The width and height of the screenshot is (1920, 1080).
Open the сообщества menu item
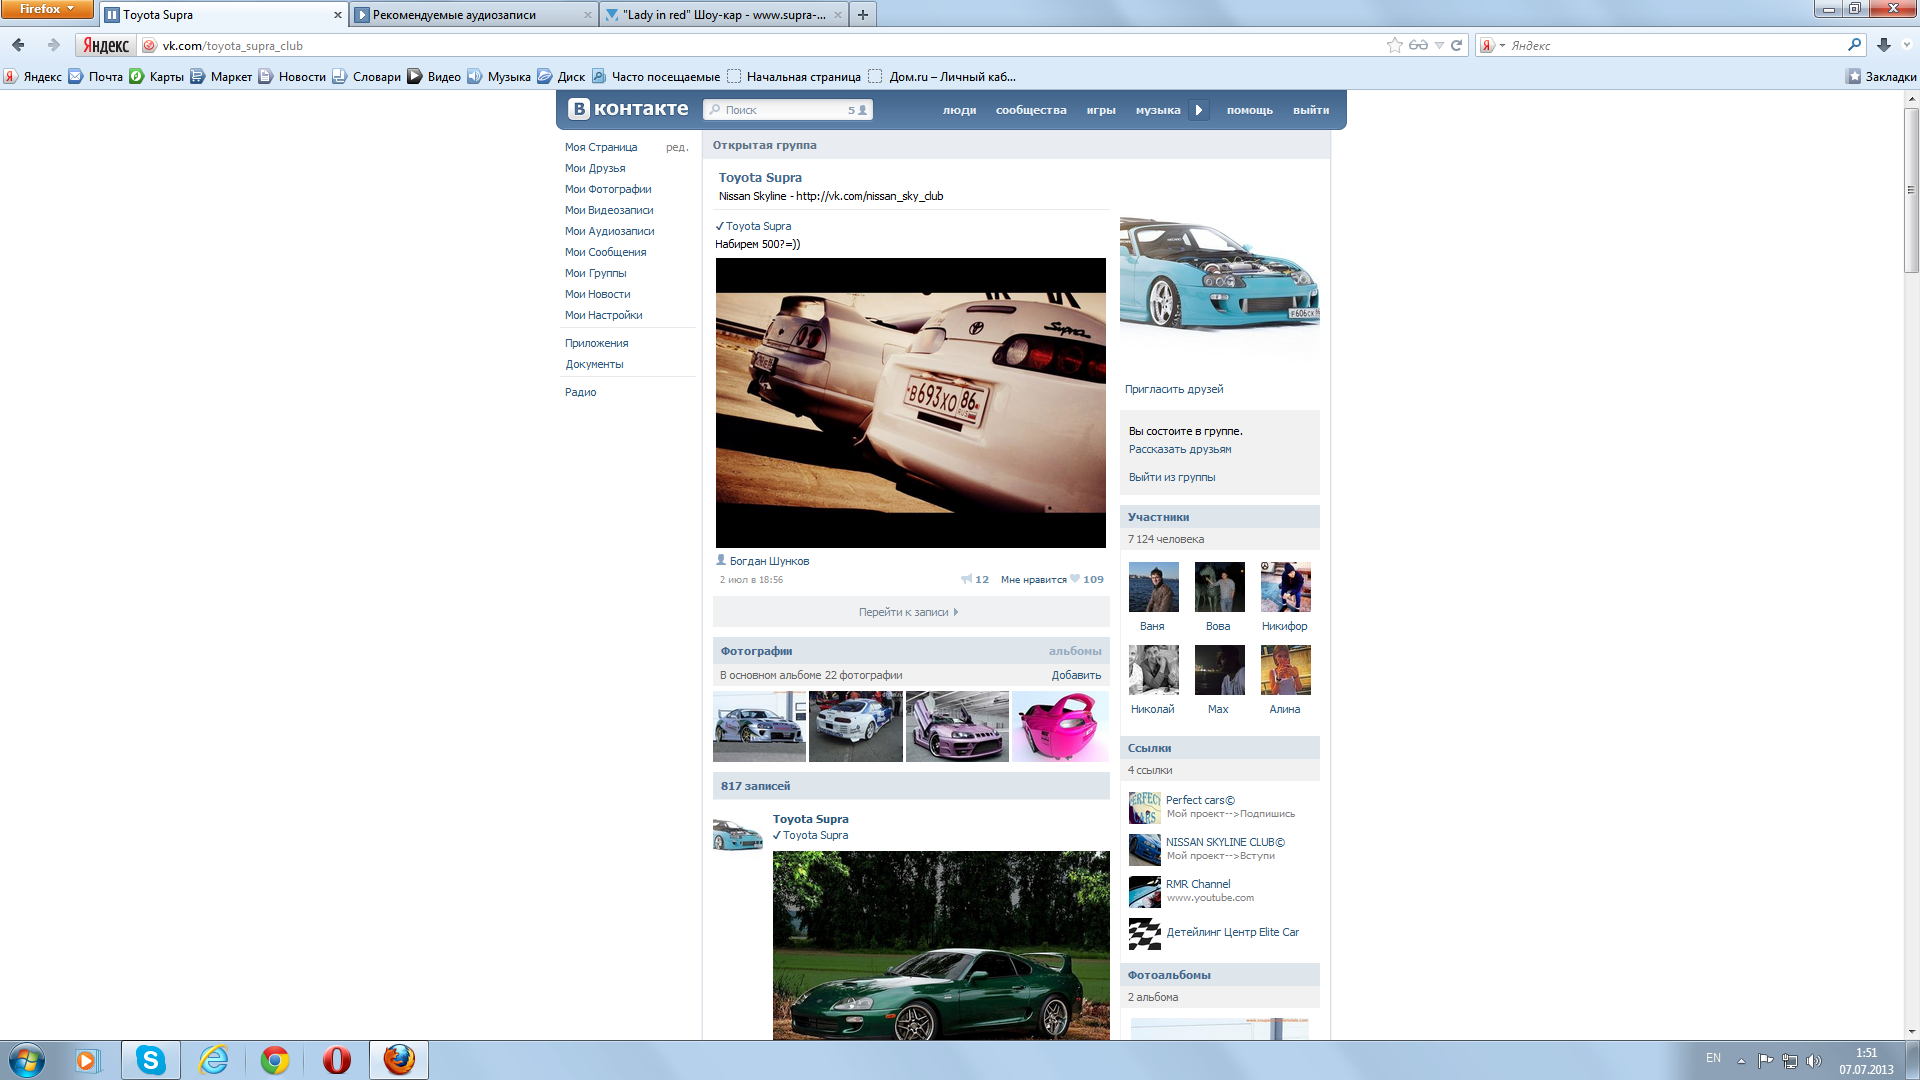click(x=1030, y=110)
